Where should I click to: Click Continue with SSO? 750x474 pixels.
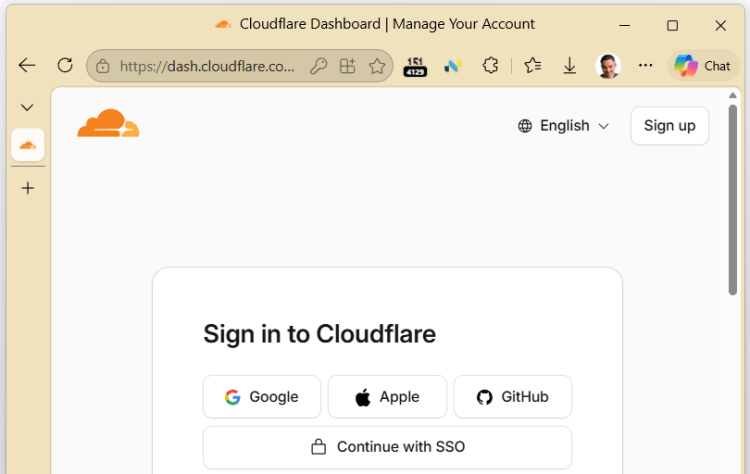tap(387, 447)
